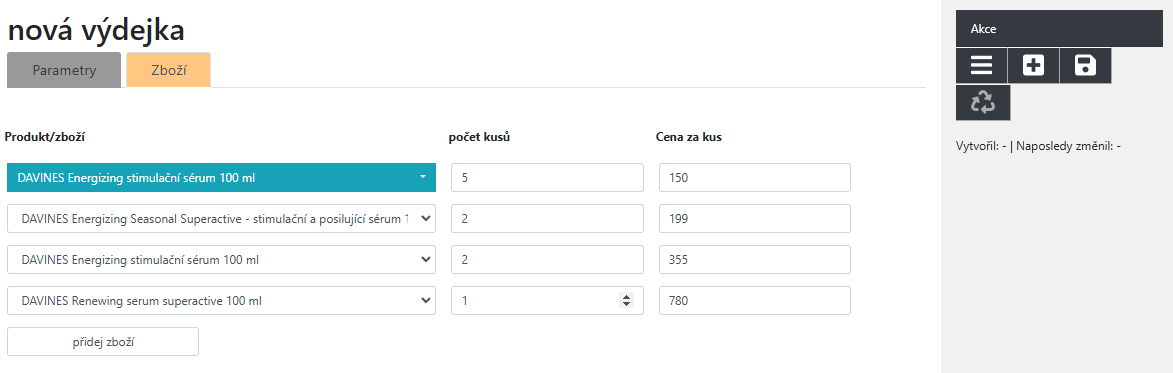The image size is (1173, 373).
Task: Click the price field showing 150
Action: [755, 178]
